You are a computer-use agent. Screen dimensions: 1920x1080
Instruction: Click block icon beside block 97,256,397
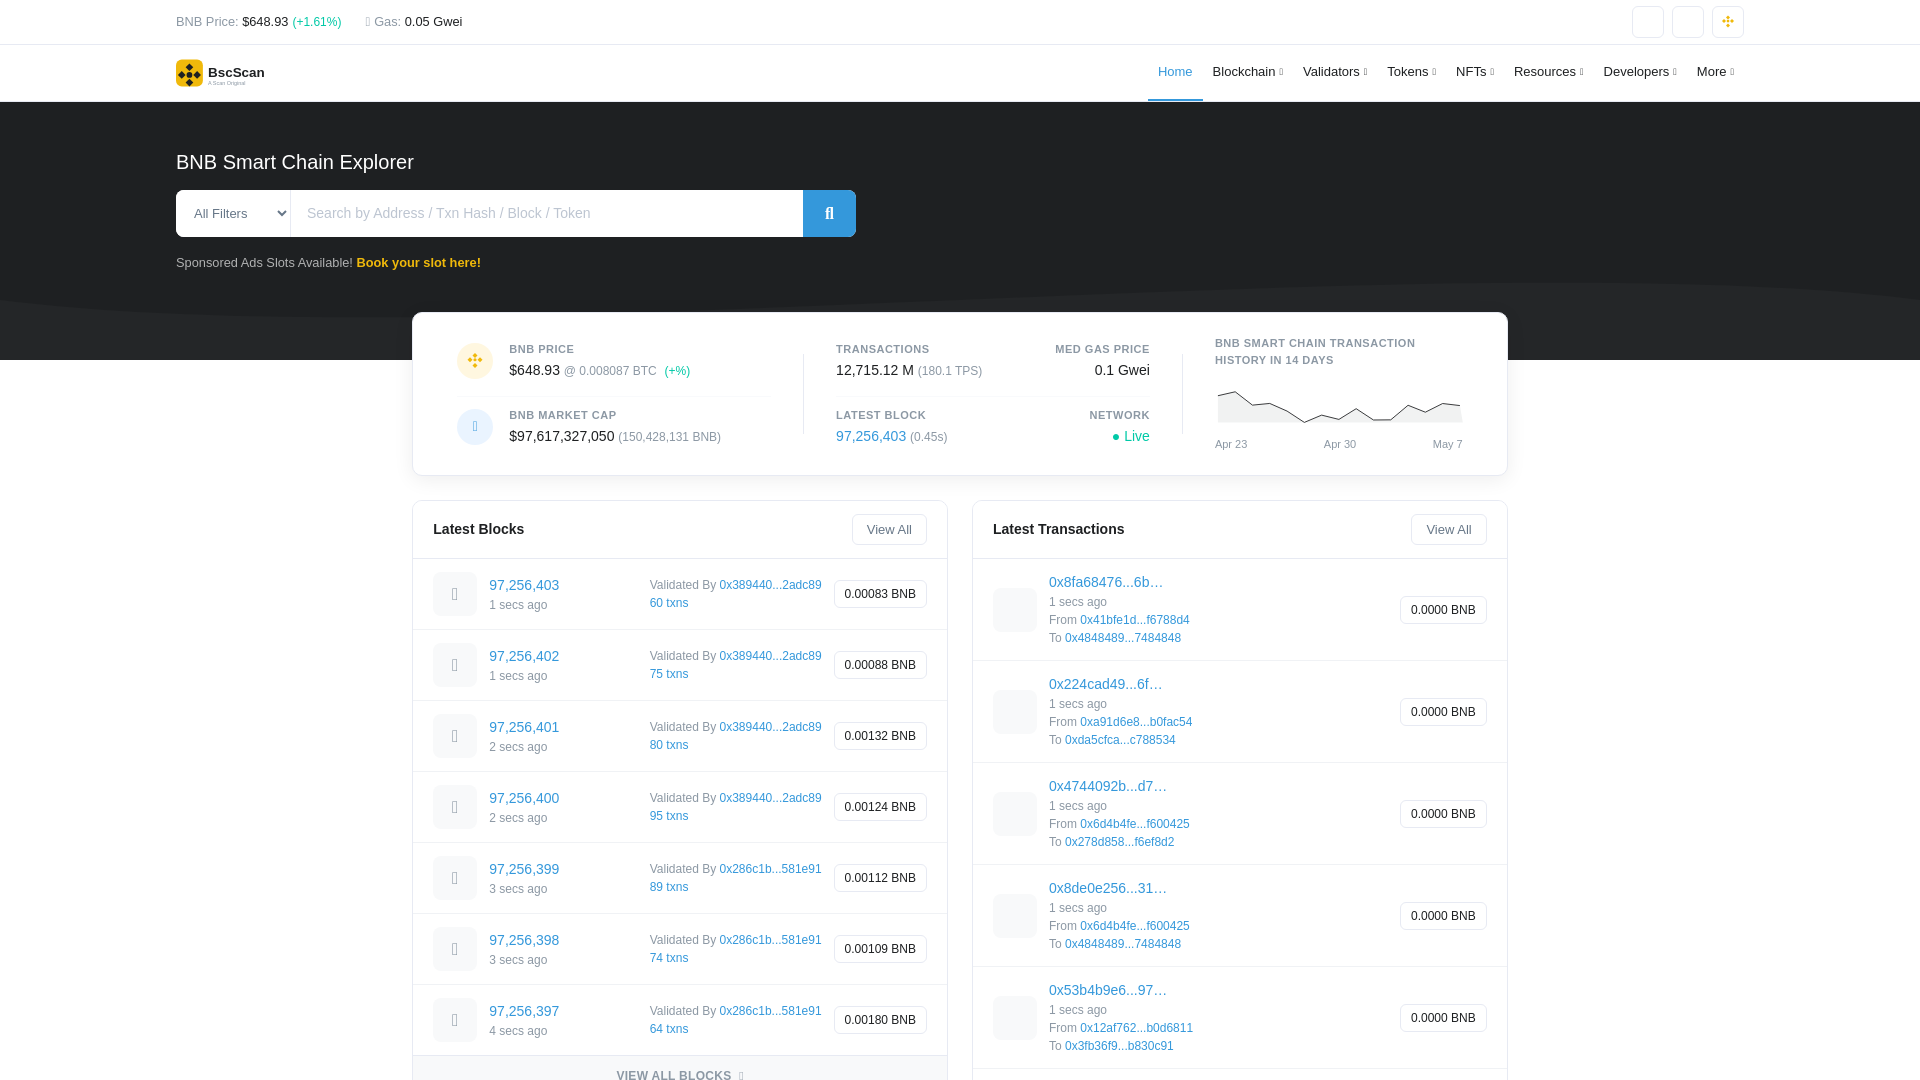pyautogui.click(x=455, y=1020)
